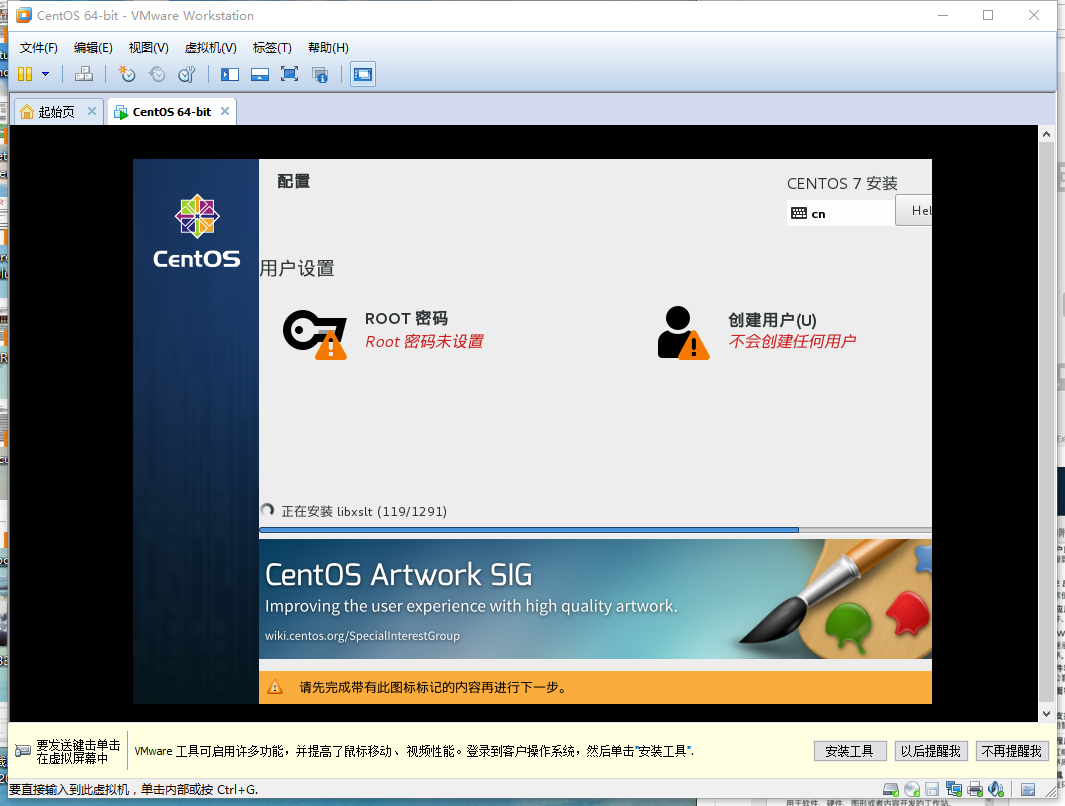
Task: Click the revert to snapshot icon
Action: (x=157, y=74)
